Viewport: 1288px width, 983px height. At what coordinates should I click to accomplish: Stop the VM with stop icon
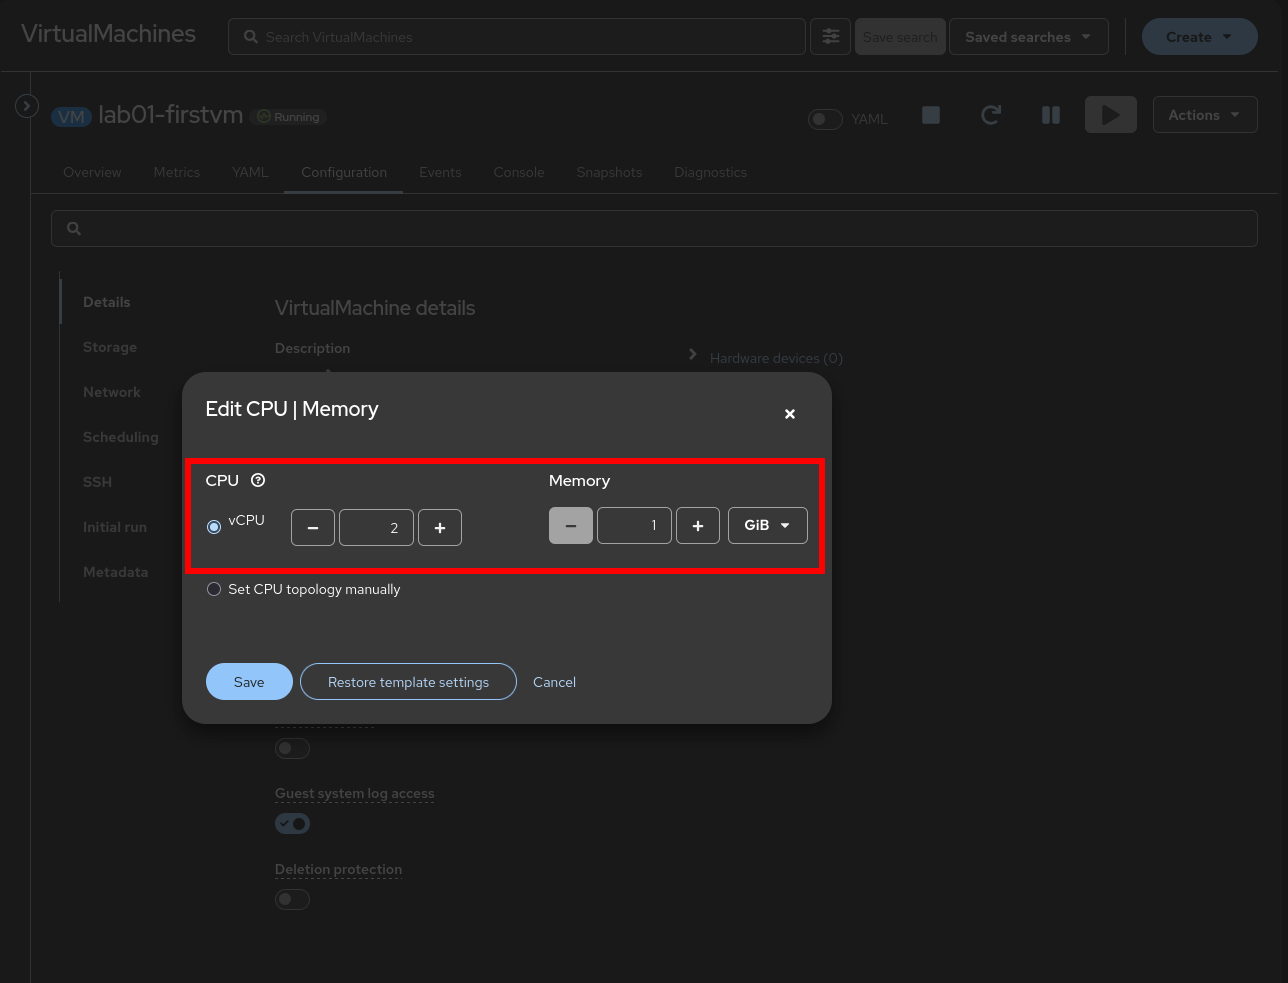[931, 115]
